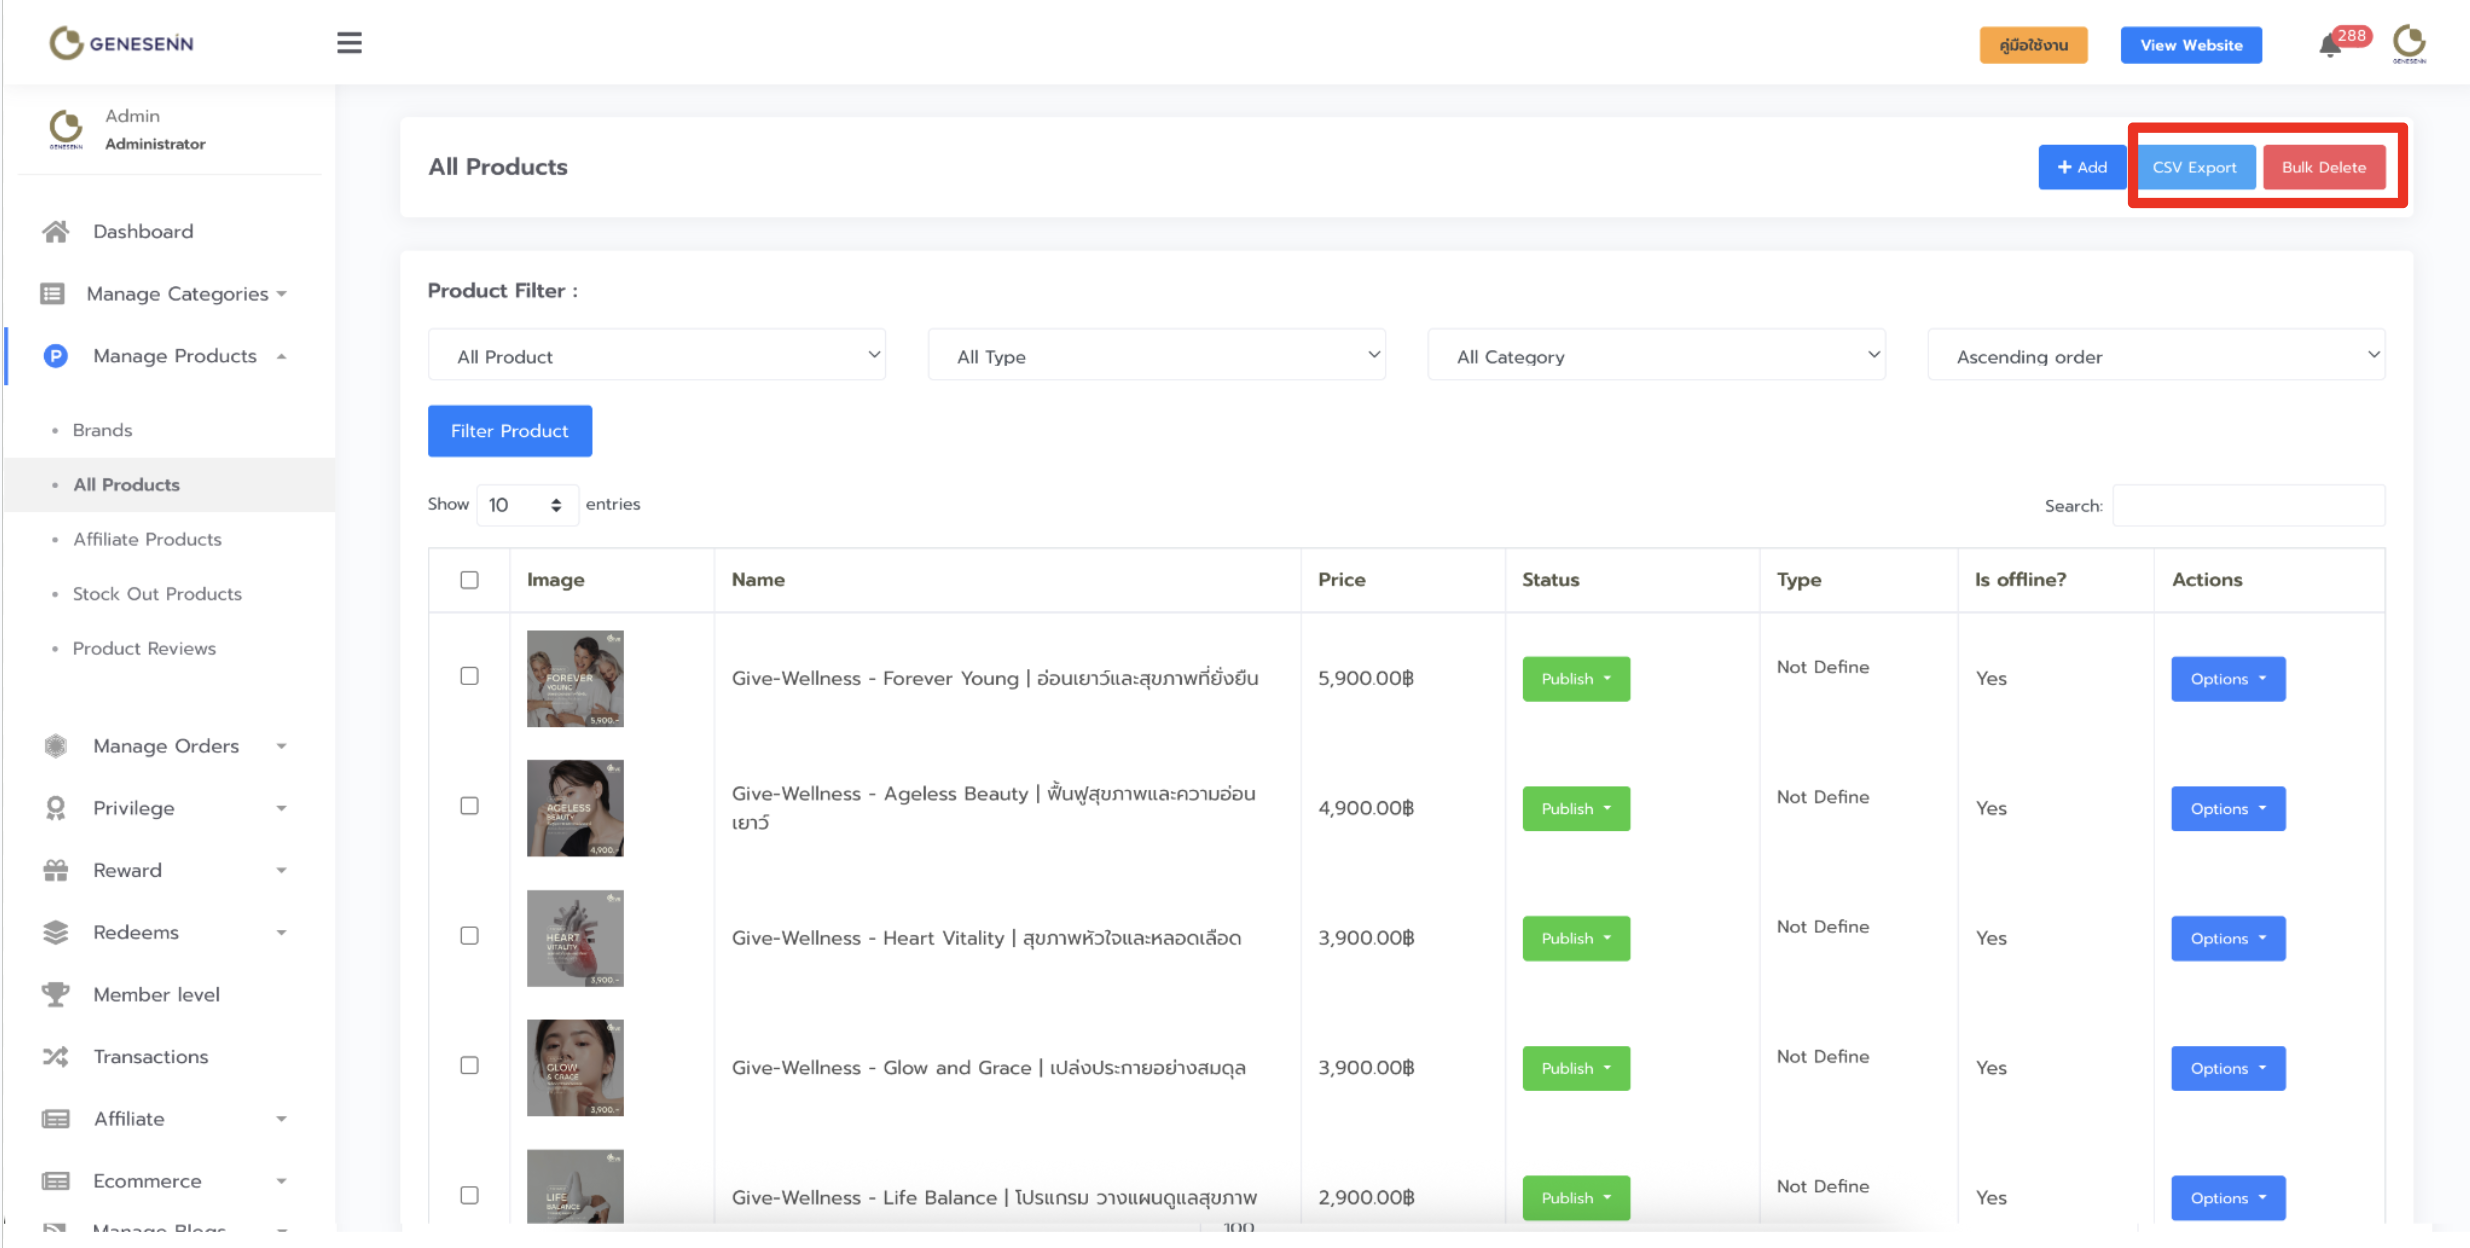Expand the Manage Orders sidebar menu

[166, 746]
